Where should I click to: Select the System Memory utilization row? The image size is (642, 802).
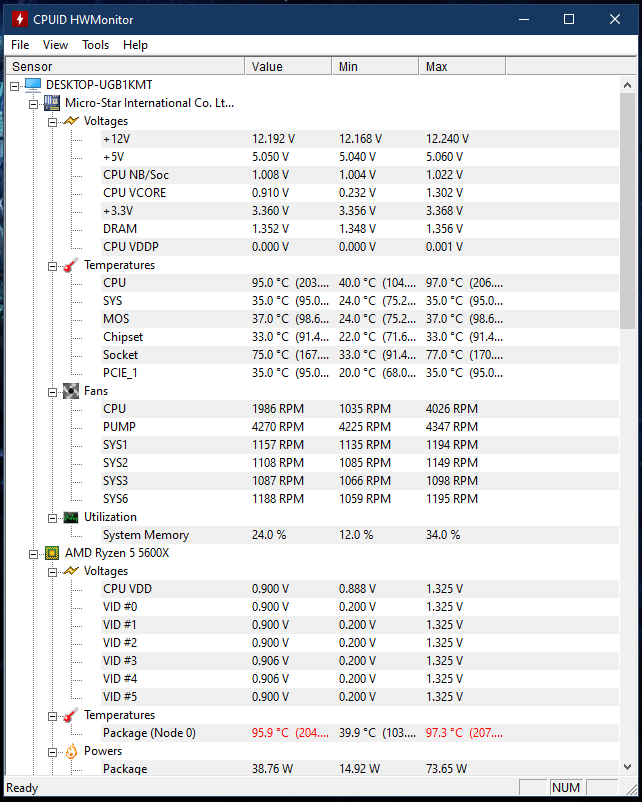[x=360, y=535]
